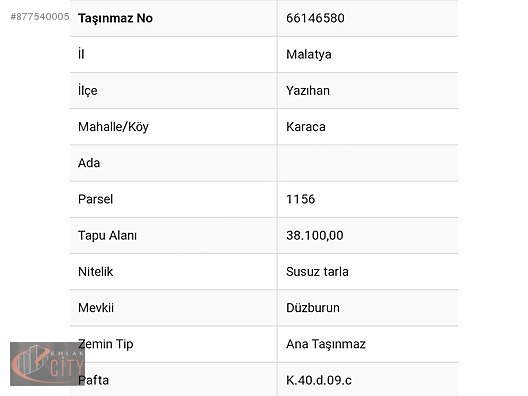Click the Mahalle/Köy label
Viewport: 528px width, 396px height.
pos(113,127)
